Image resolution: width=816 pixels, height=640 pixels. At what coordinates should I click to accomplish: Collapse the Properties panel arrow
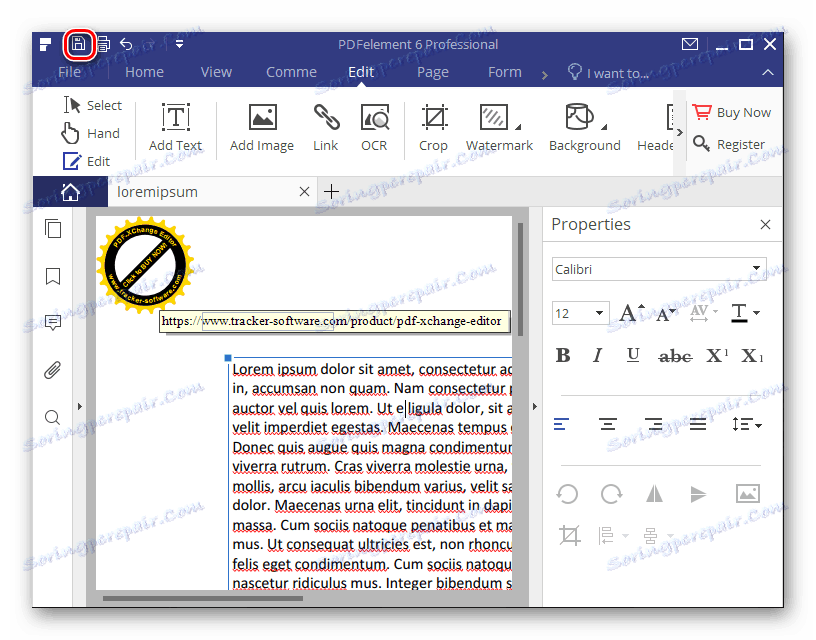click(535, 406)
